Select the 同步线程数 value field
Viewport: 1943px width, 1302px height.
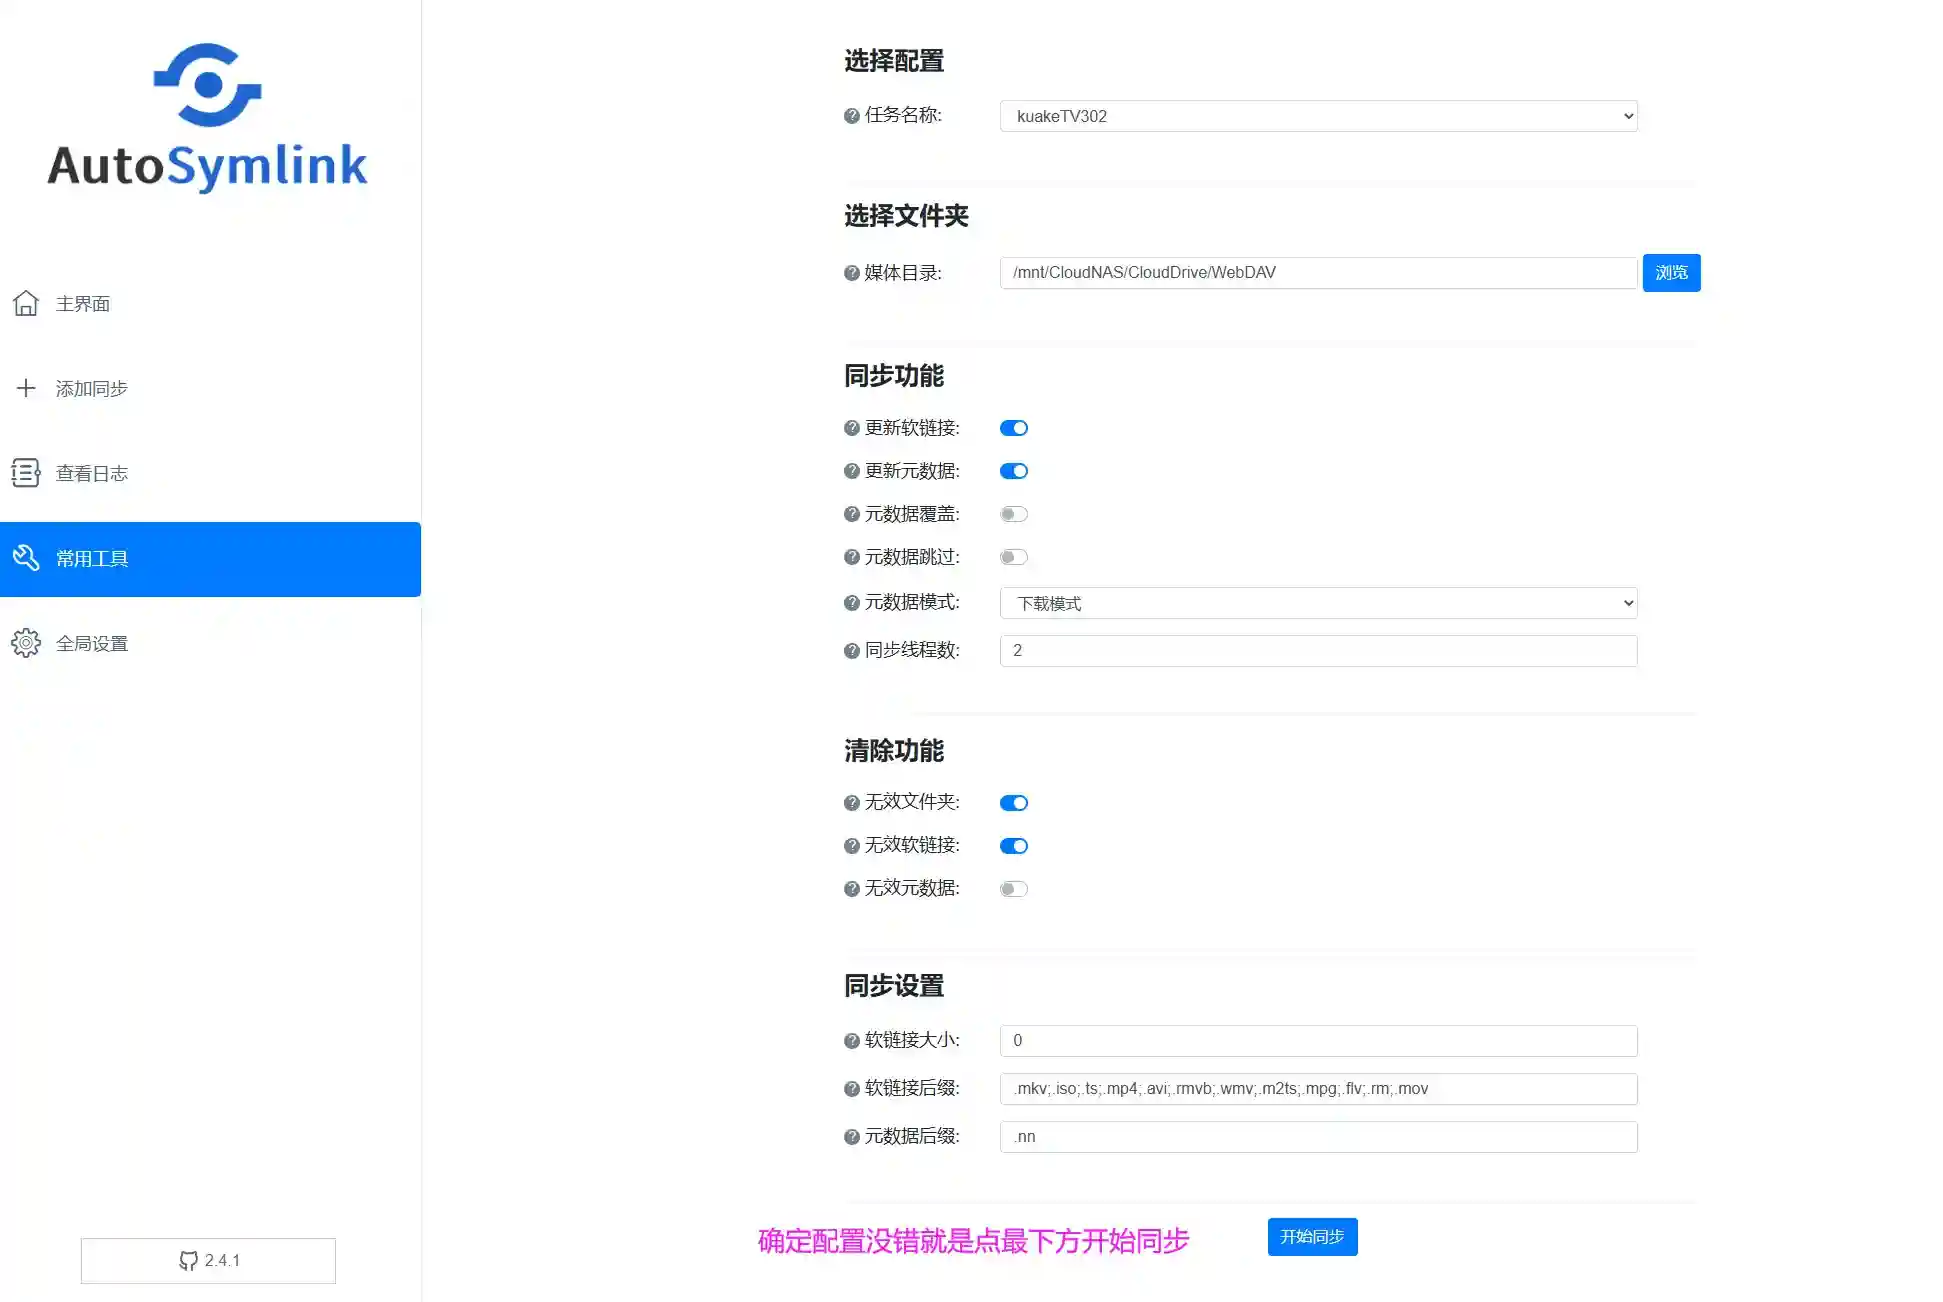click(1318, 650)
